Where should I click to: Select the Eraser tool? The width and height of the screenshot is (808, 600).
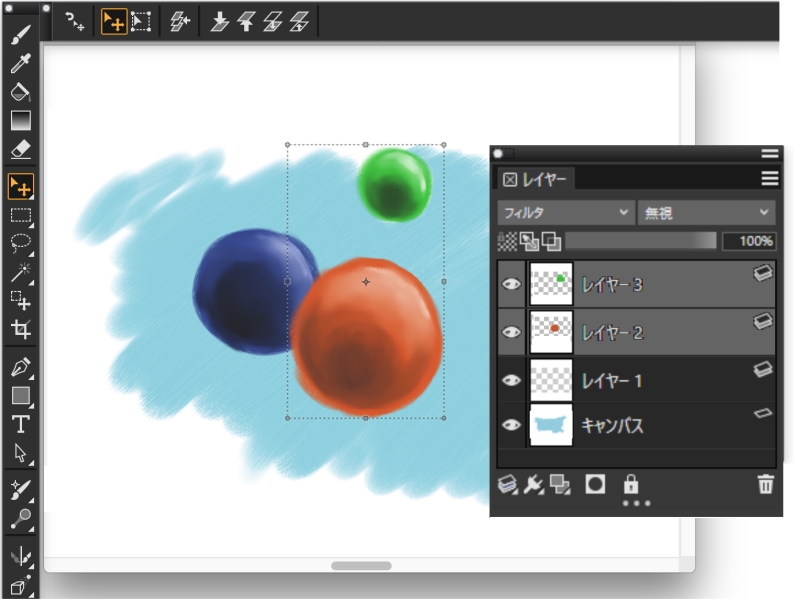coord(20,150)
